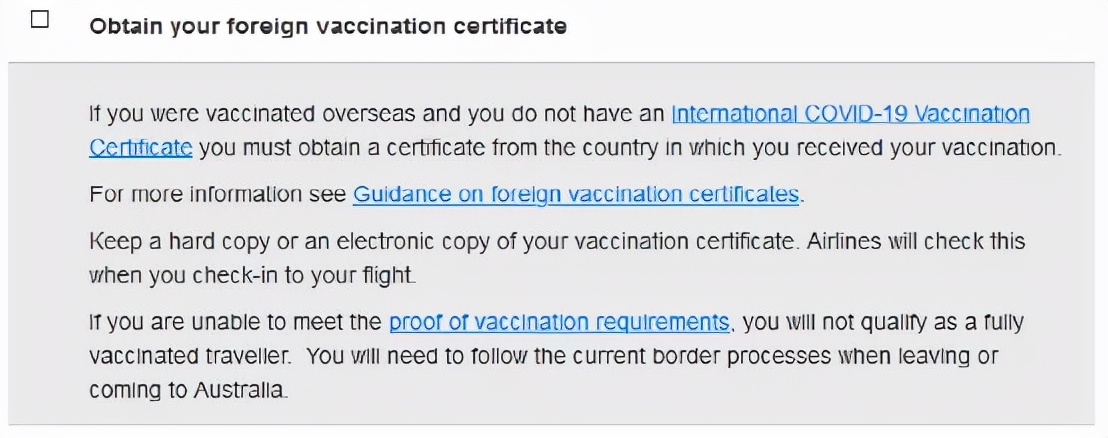Screen dimensions: 1108x438
Task: Click the 'coming to Australia' text
Action: click(188, 389)
